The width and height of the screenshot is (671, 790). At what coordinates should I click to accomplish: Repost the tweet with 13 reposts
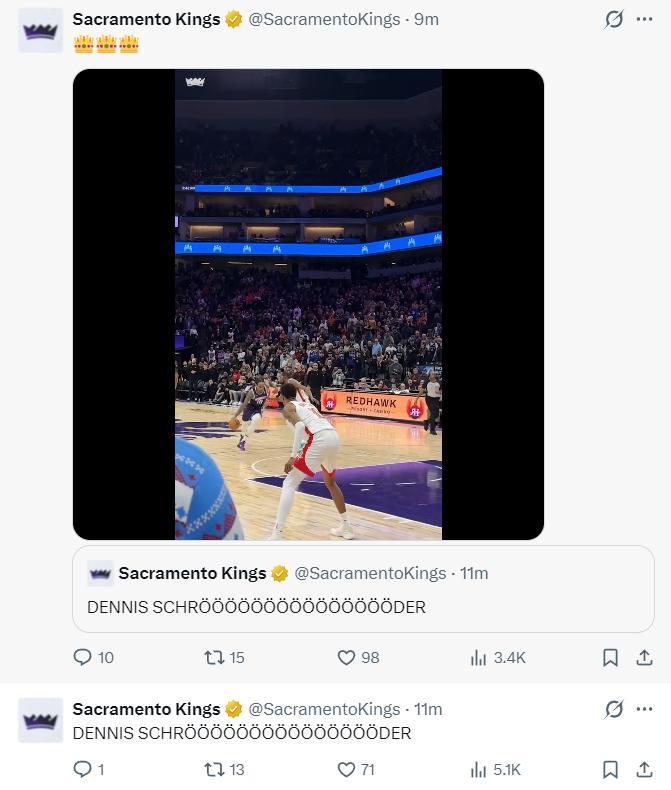(x=213, y=769)
